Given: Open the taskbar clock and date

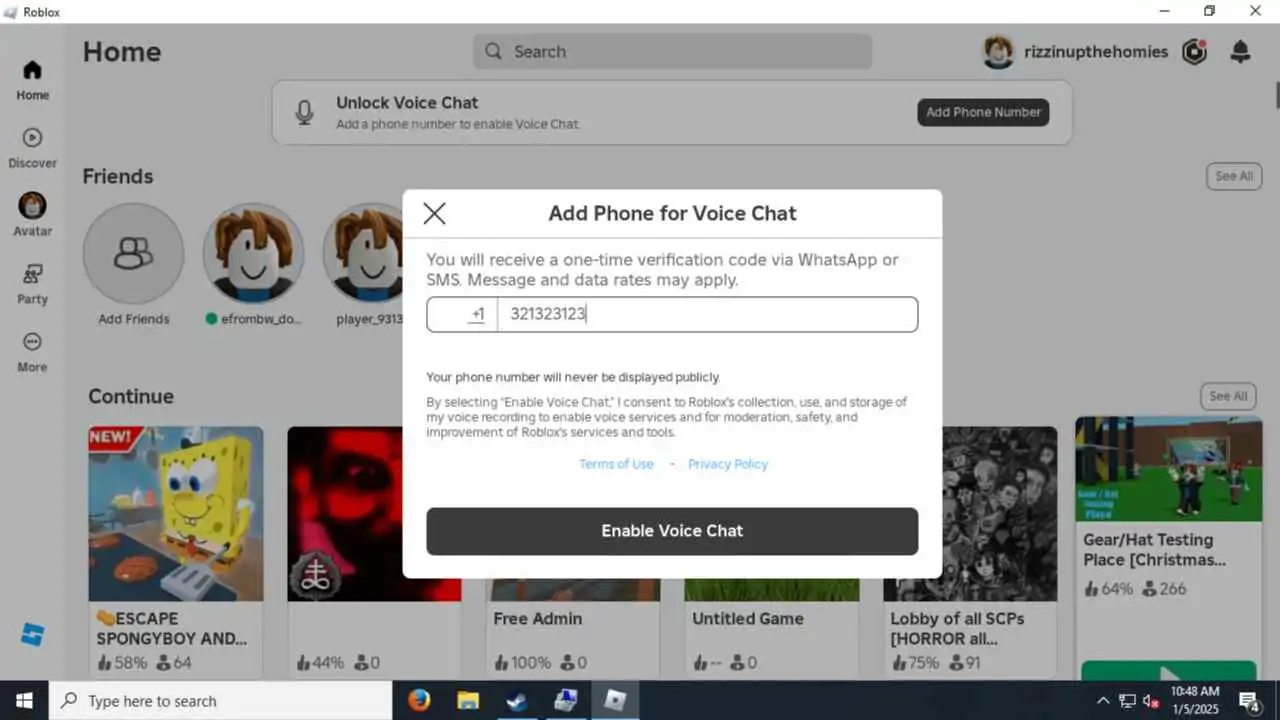Looking at the screenshot, I should click(x=1195, y=700).
